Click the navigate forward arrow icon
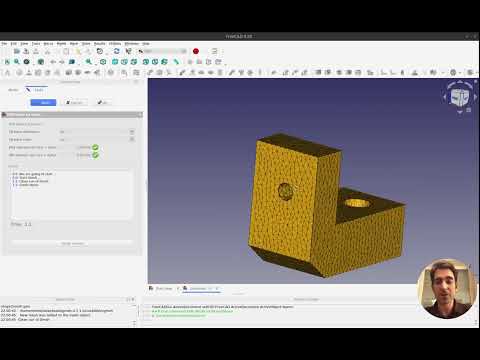 tap(62, 62)
